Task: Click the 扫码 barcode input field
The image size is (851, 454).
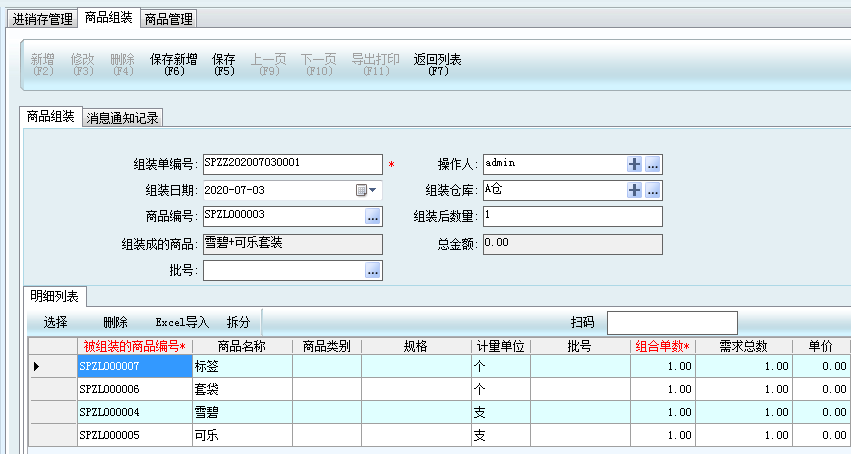Action: coord(671,322)
